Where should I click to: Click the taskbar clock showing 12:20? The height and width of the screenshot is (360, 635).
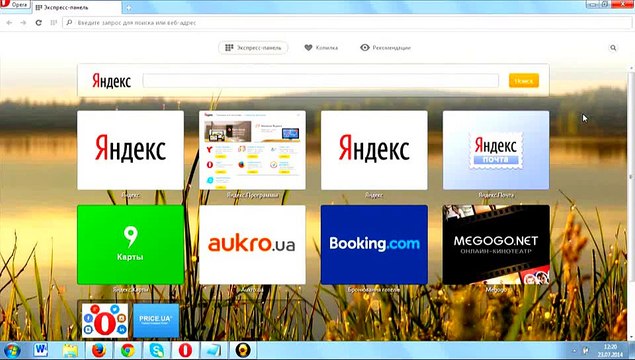click(x=609, y=351)
